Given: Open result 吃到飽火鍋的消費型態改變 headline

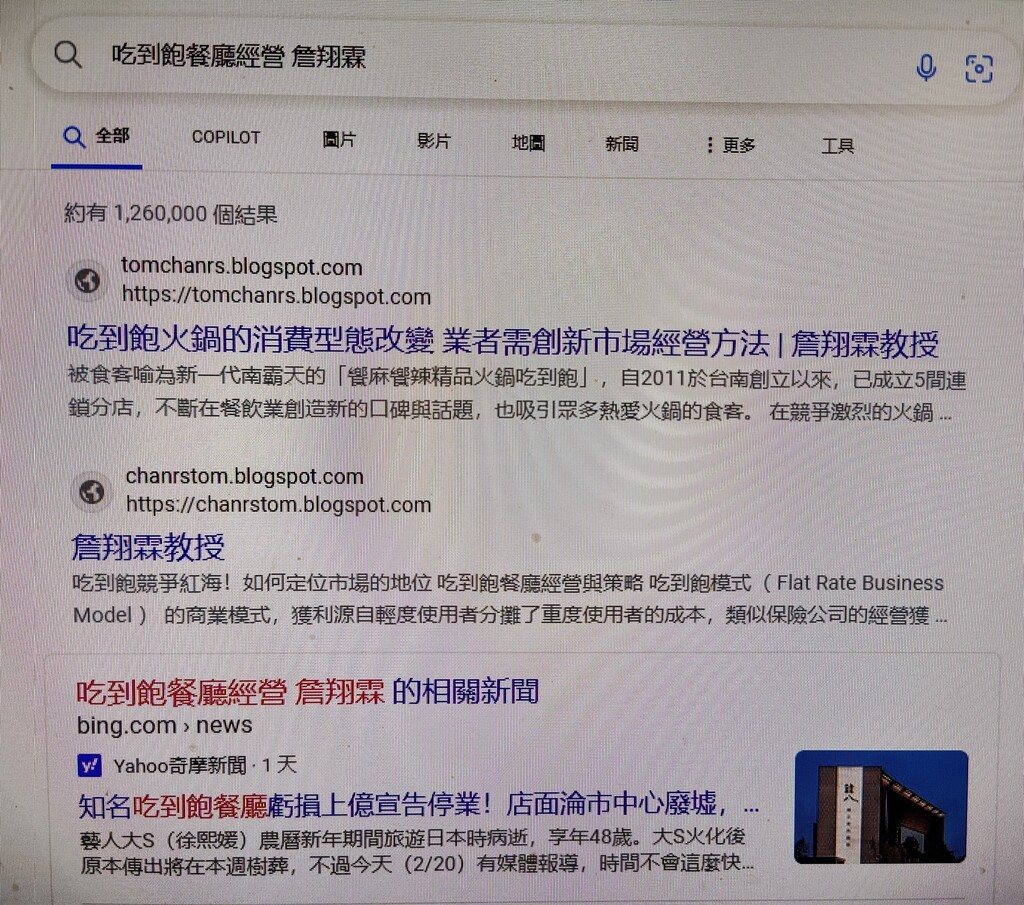Looking at the screenshot, I should point(503,341).
